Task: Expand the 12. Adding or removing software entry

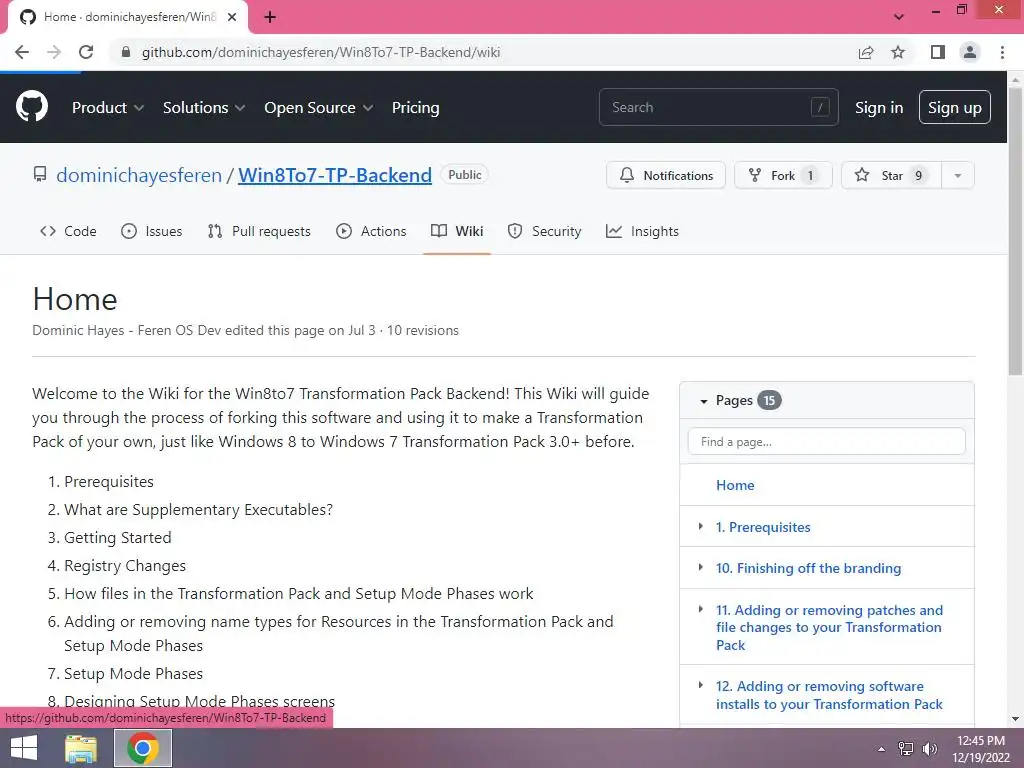Action: [x=701, y=686]
